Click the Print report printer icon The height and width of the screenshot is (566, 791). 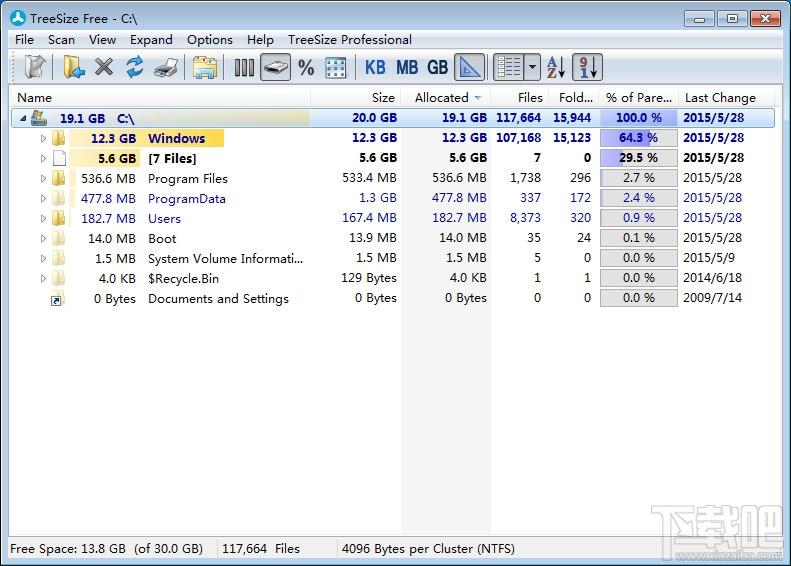pyautogui.click(x=166, y=68)
